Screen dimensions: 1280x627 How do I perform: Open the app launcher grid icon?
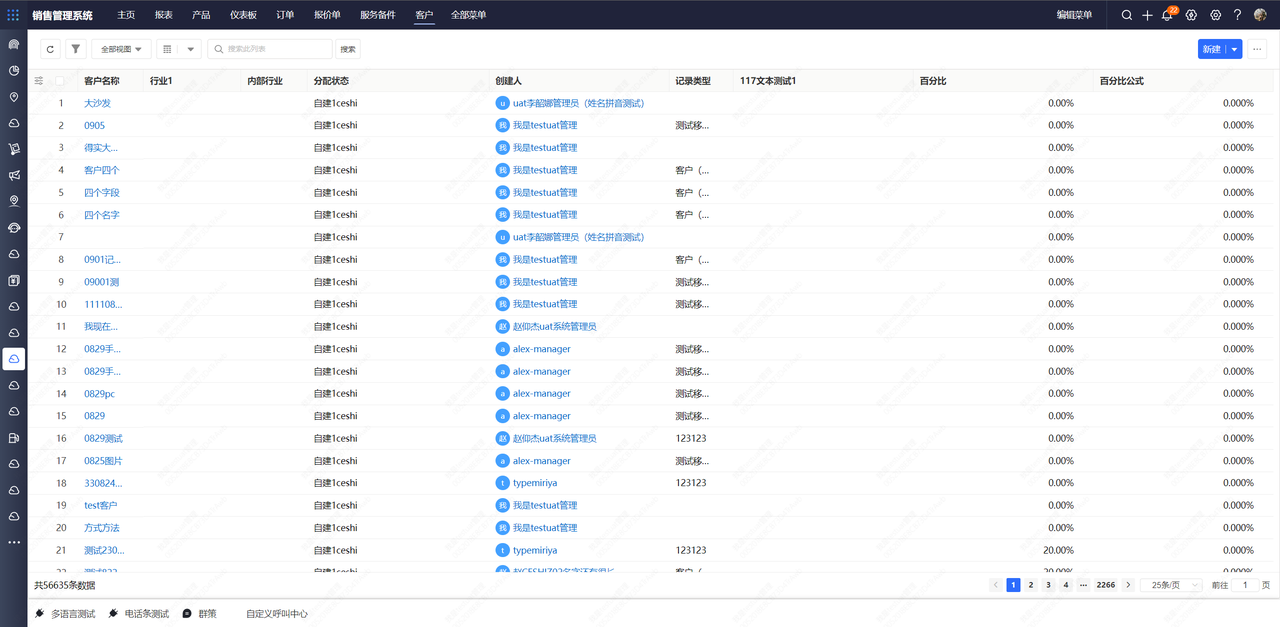coord(13,15)
